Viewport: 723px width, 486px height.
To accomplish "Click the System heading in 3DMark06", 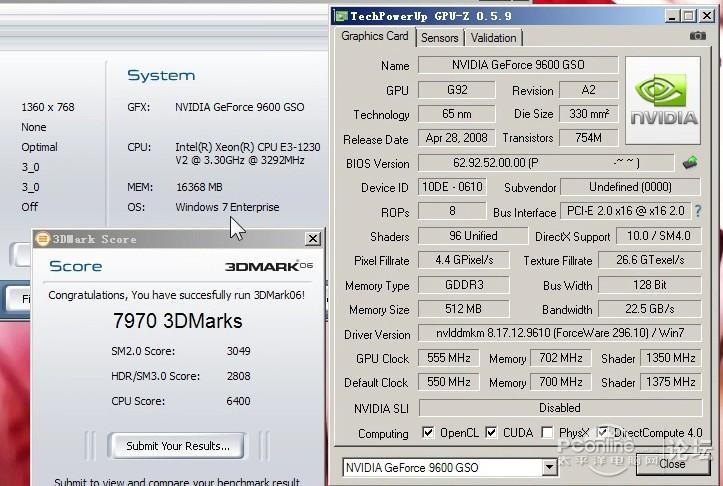I will click(161, 75).
